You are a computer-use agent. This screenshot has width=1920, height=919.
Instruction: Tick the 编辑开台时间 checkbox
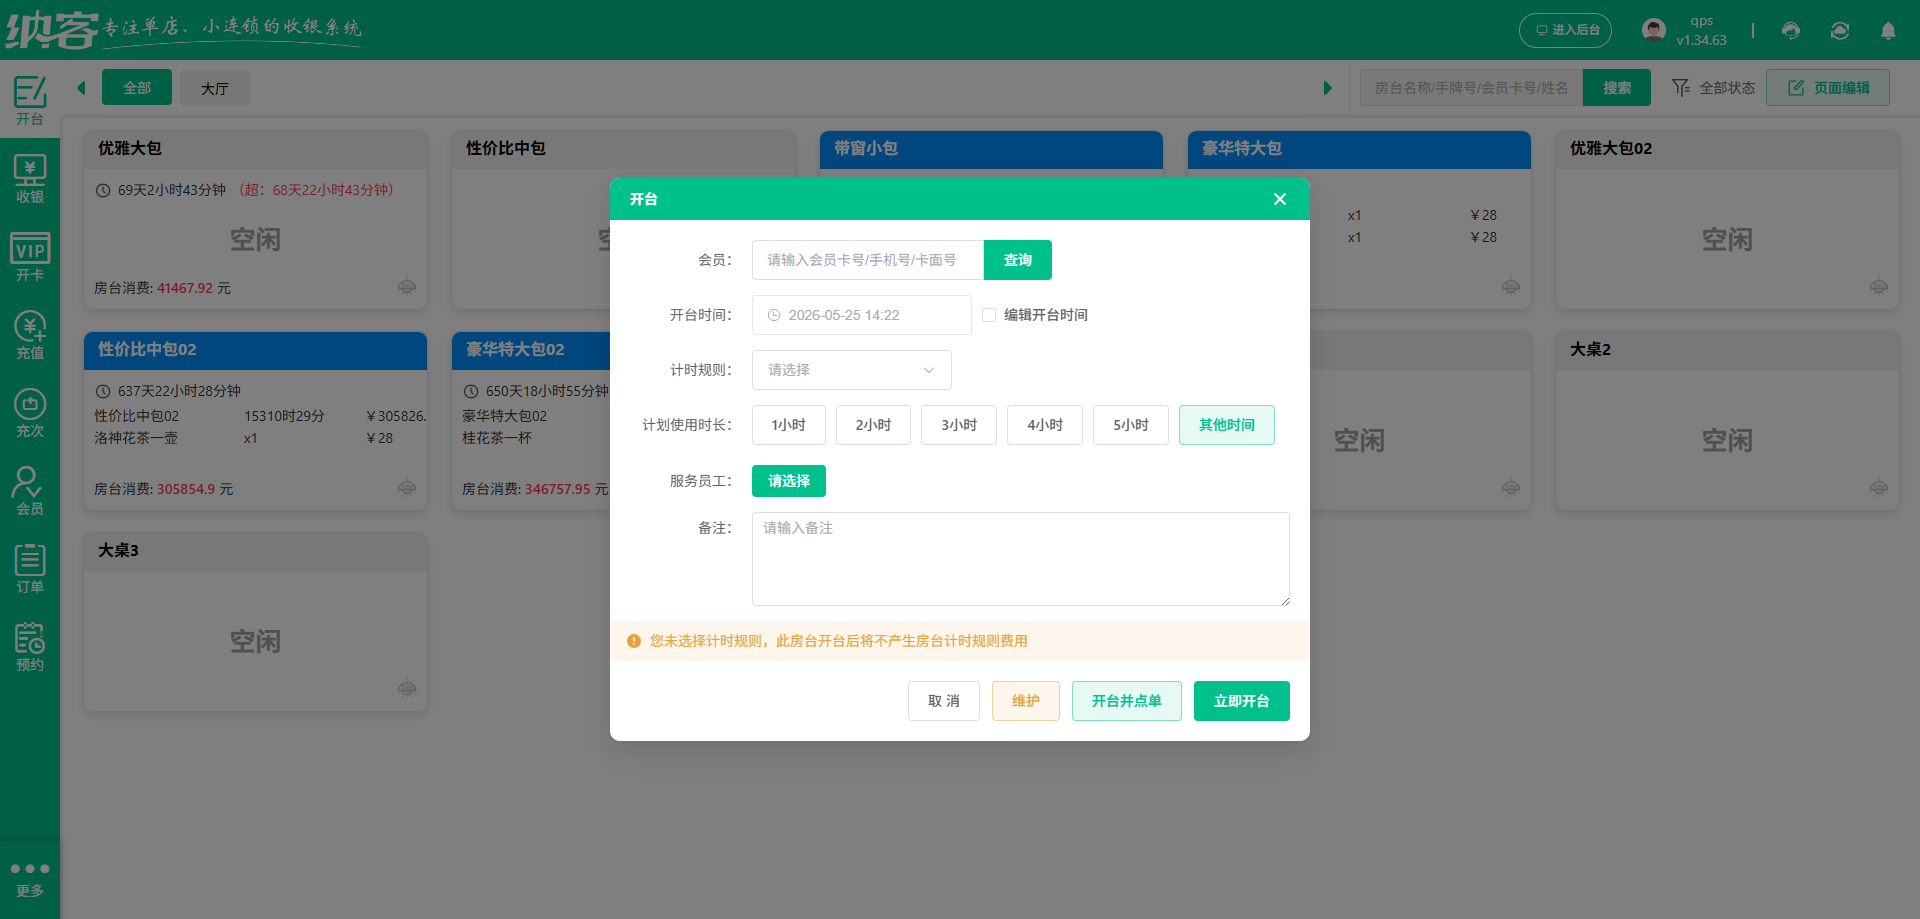pyautogui.click(x=989, y=315)
